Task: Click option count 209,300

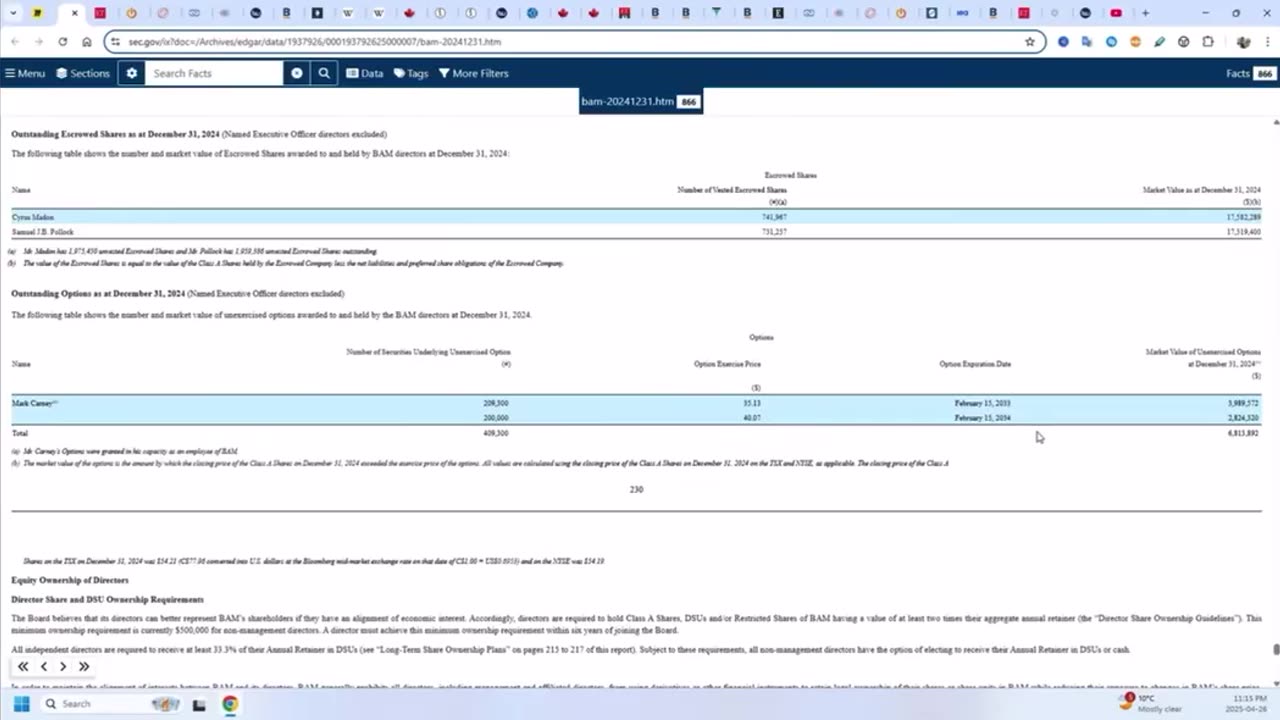Action: (x=496, y=403)
